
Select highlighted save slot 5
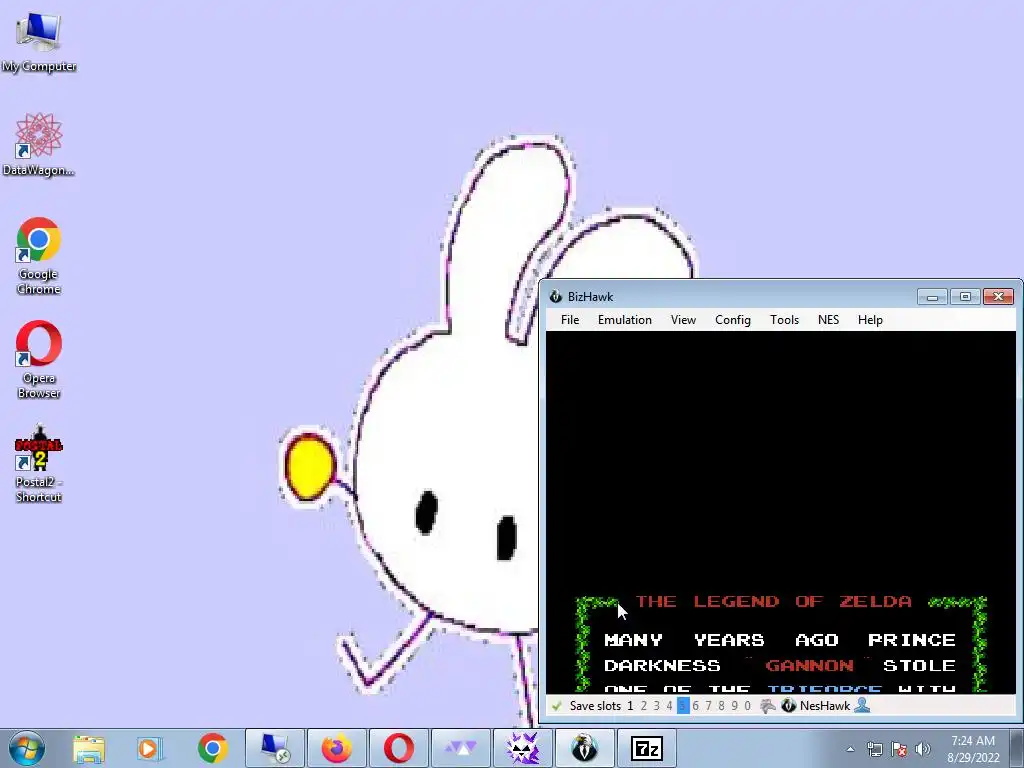point(682,706)
